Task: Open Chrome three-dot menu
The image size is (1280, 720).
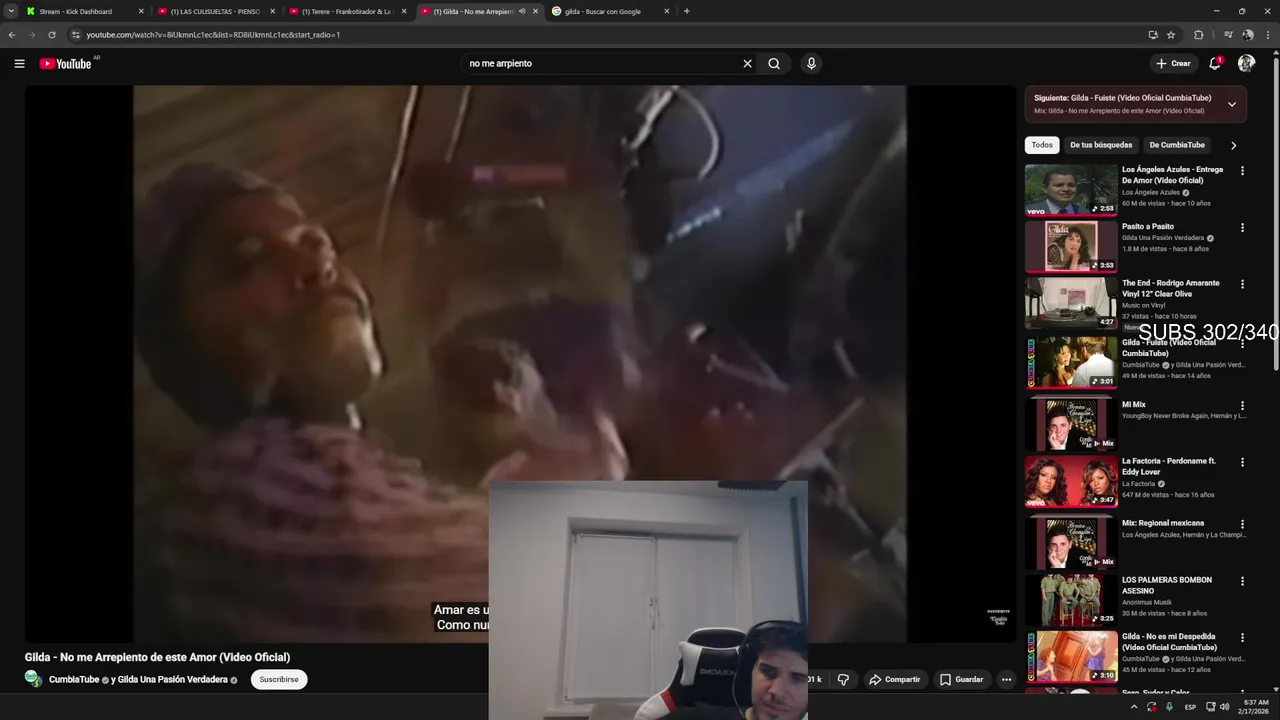Action: (x=1268, y=34)
